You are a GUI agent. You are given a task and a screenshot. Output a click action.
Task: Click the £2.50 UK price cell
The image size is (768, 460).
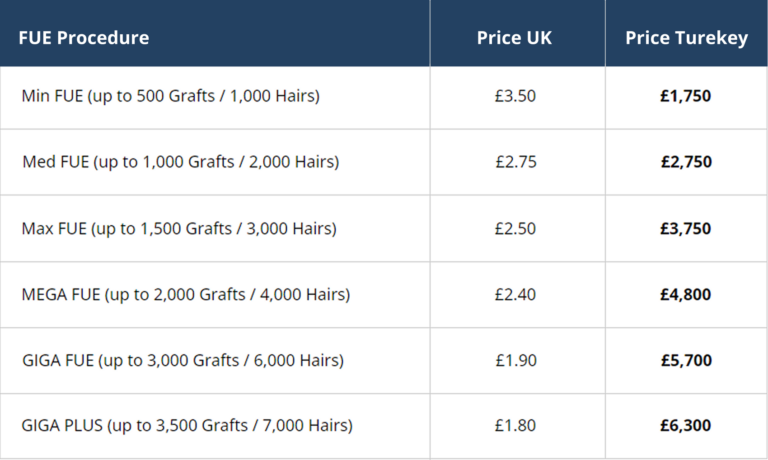point(514,228)
